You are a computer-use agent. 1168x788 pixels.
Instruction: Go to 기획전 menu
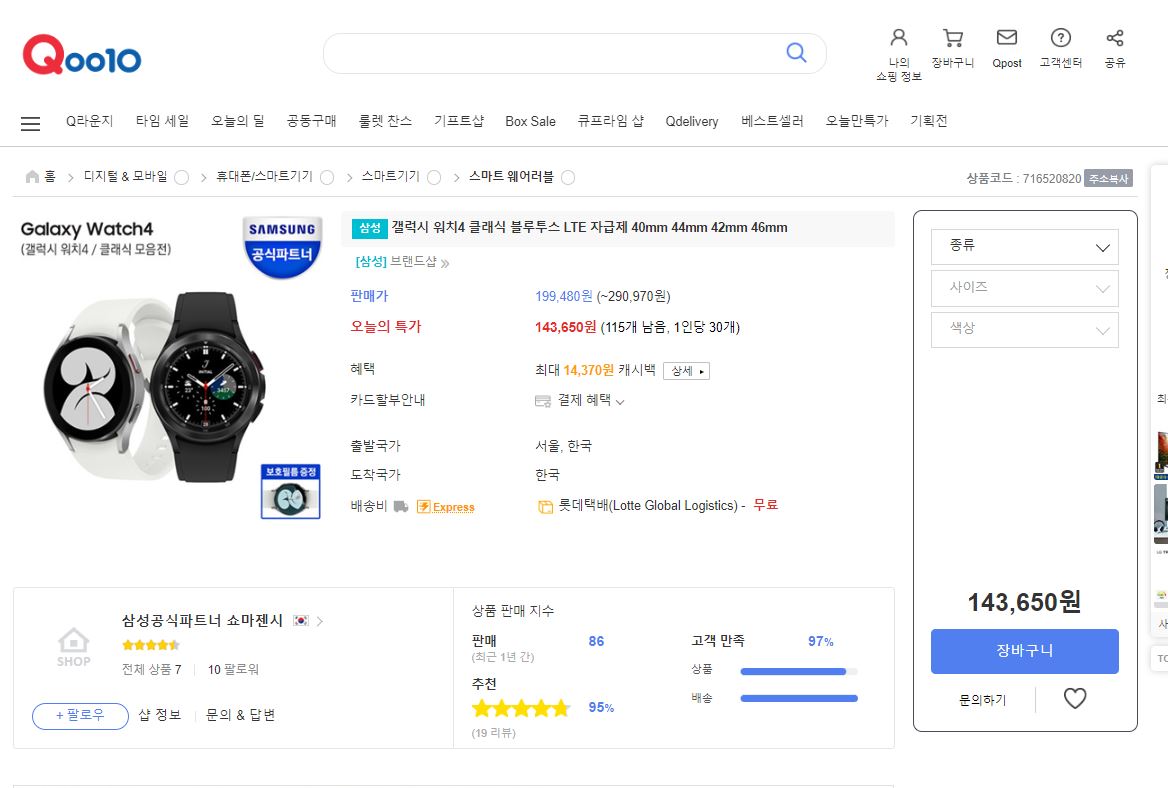coord(929,121)
